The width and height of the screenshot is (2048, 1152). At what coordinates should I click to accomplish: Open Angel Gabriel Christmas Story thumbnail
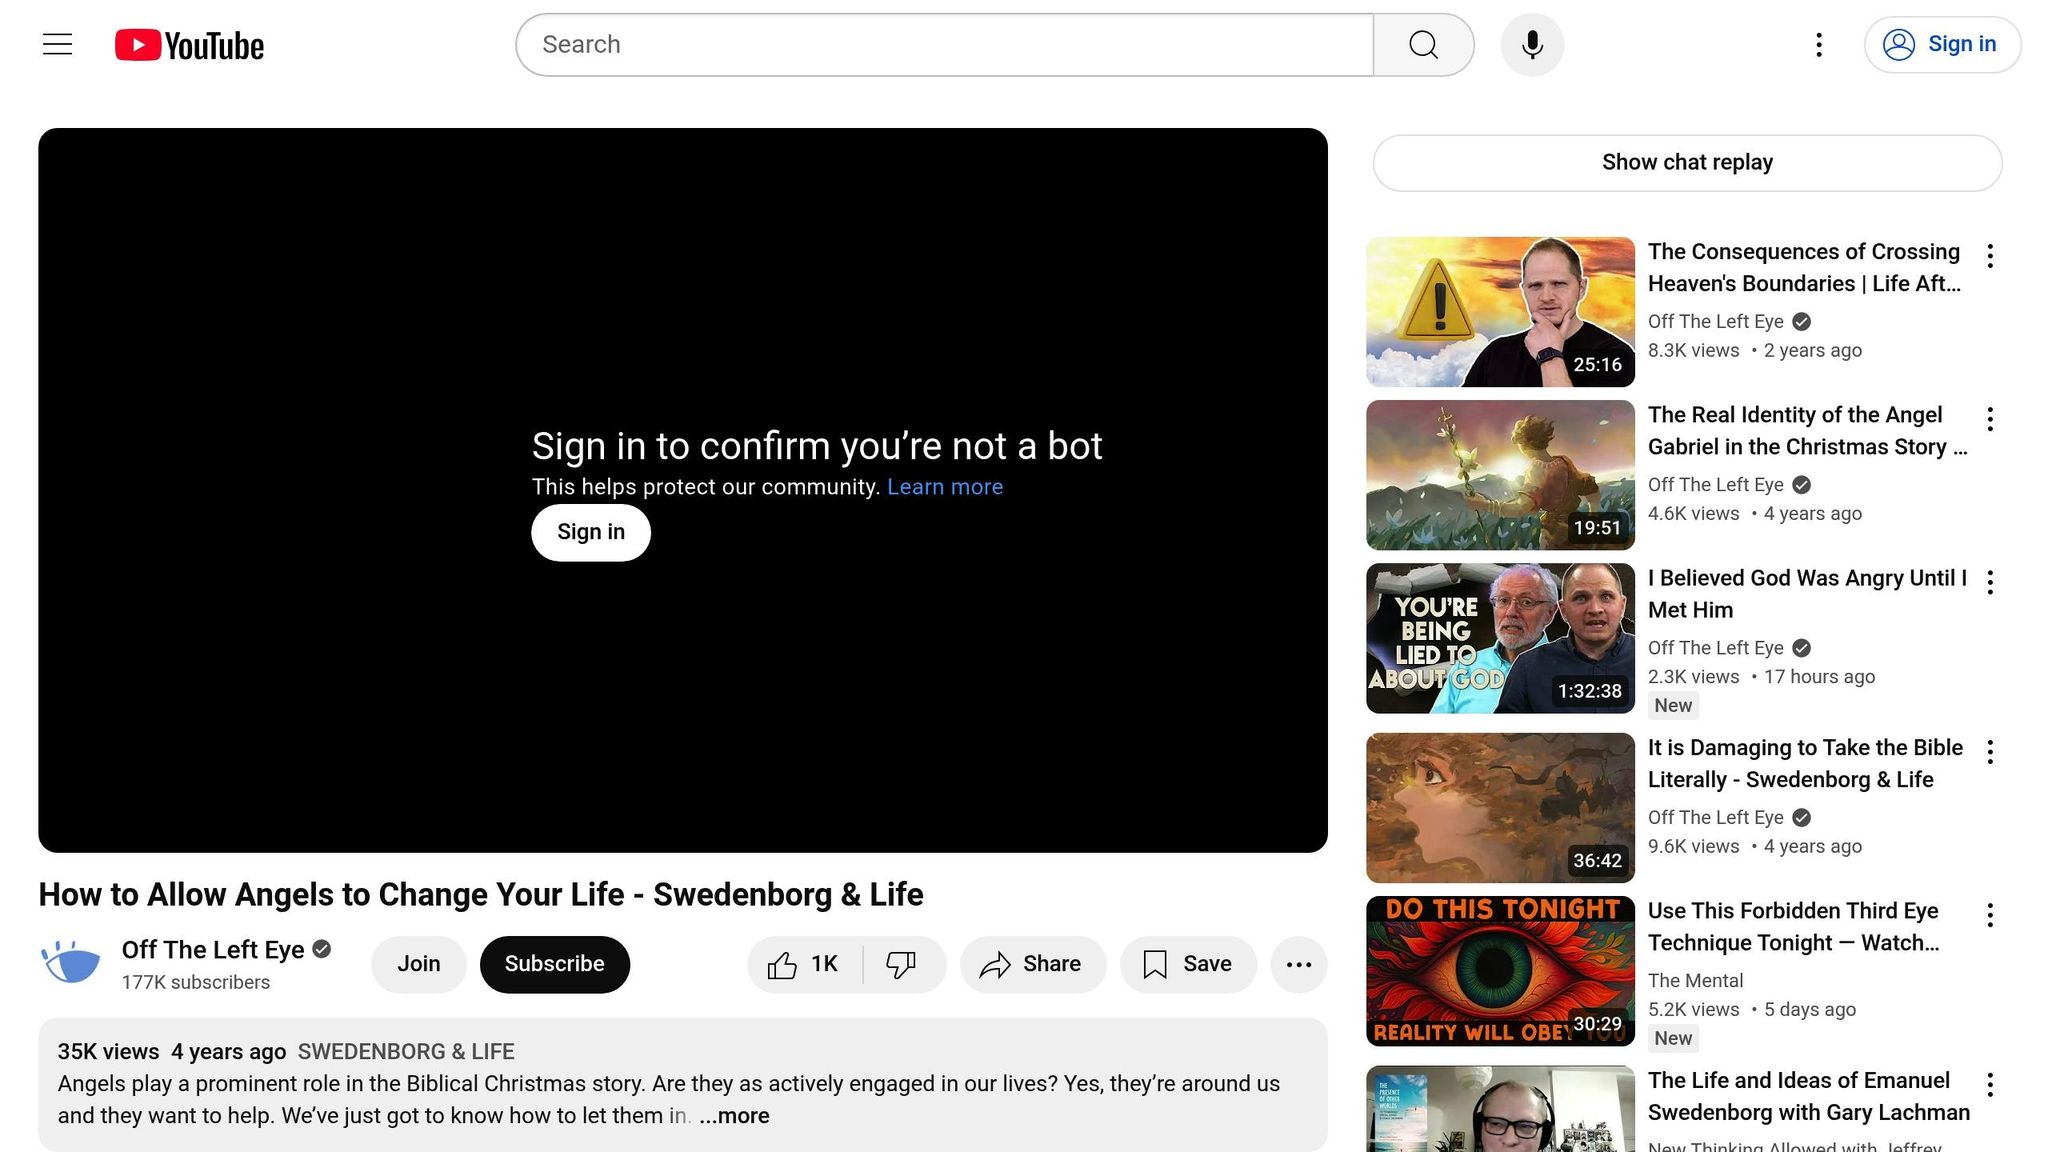1500,475
